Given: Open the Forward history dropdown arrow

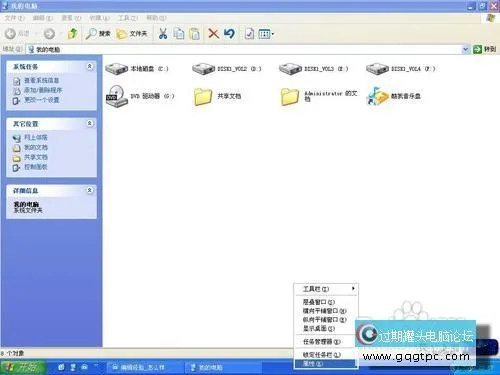Looking at the screenshot, I should pos(61,34).
